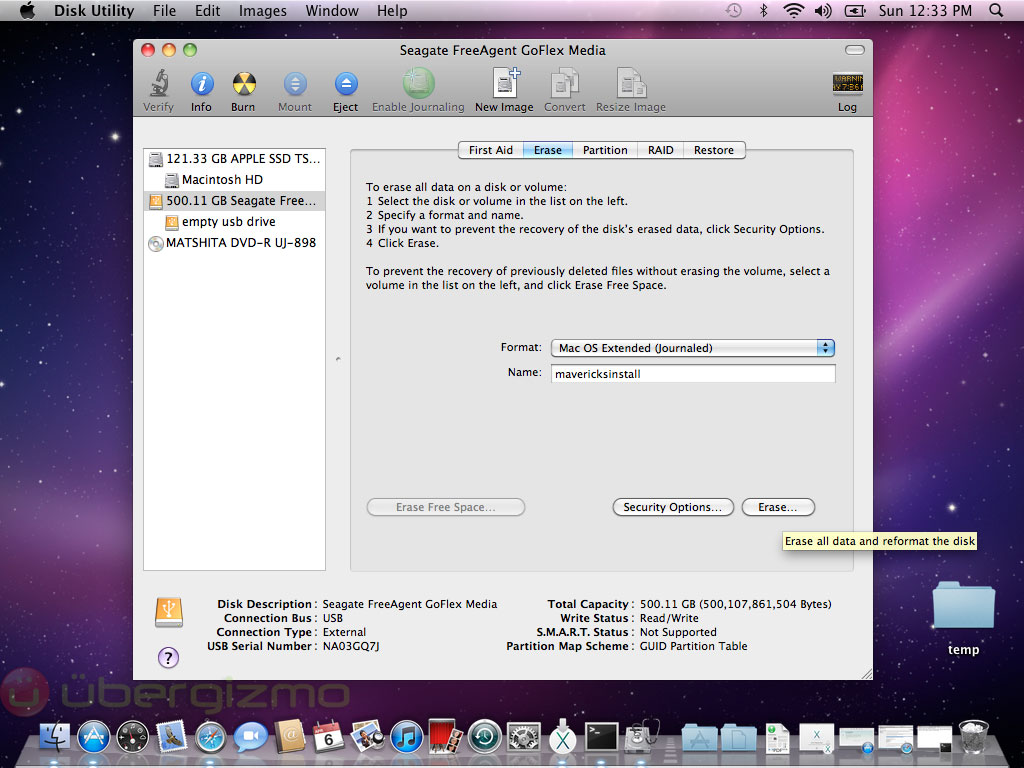Viewport: 1024px width, 768px height.
Task: Select 121.33 GB APPLE SSD disk
Action: pos(234,159)
